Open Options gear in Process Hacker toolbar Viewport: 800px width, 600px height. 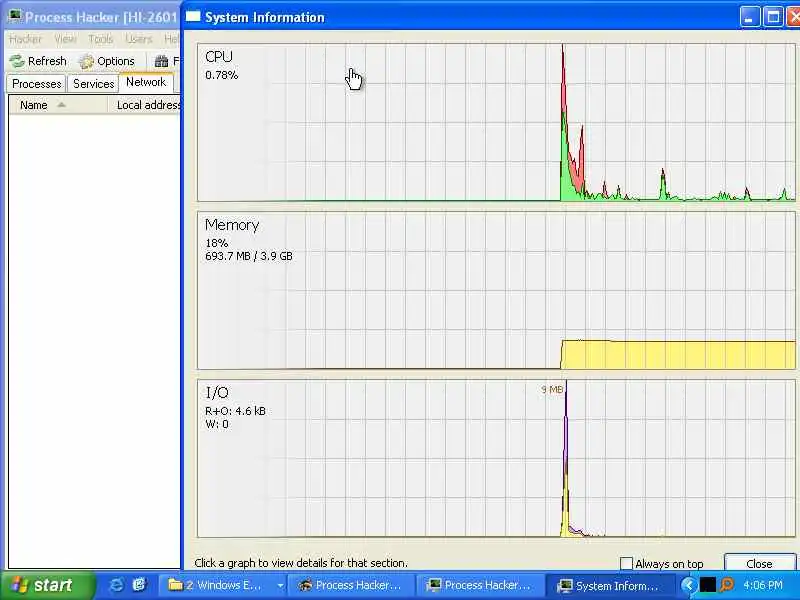pos(86,62)
